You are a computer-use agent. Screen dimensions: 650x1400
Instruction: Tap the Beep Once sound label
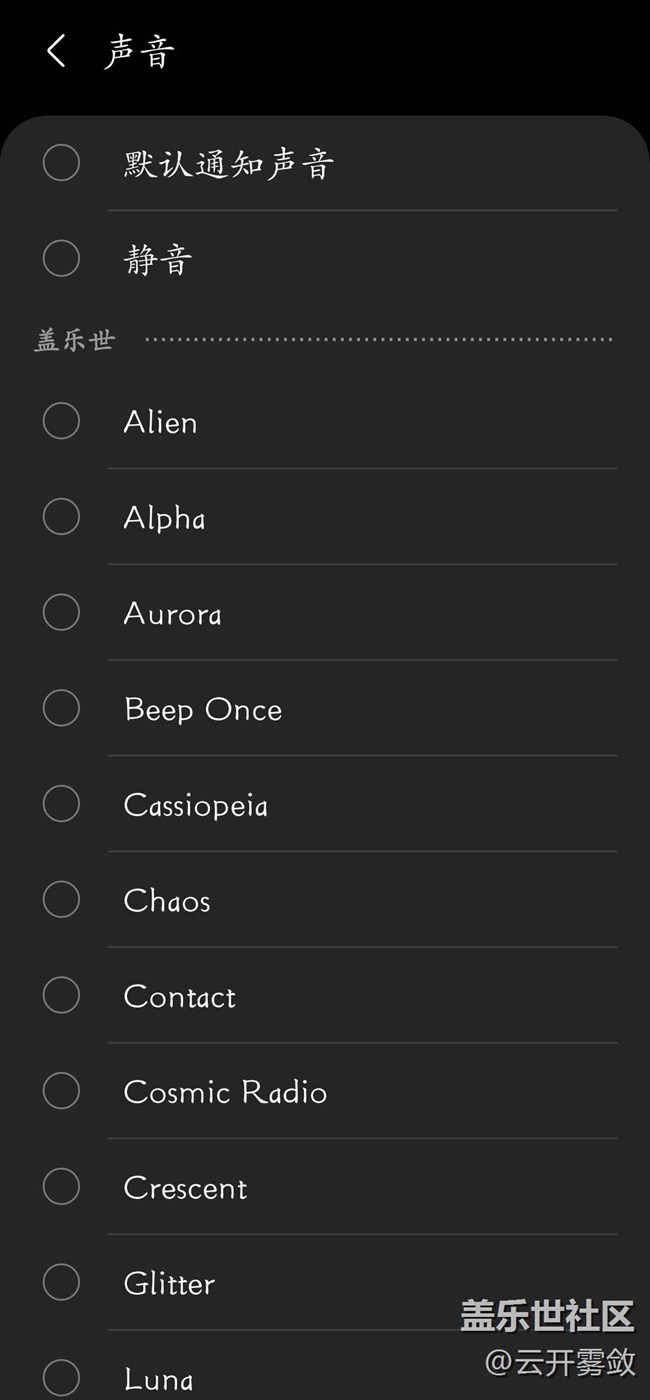click(x=203, y=709)
